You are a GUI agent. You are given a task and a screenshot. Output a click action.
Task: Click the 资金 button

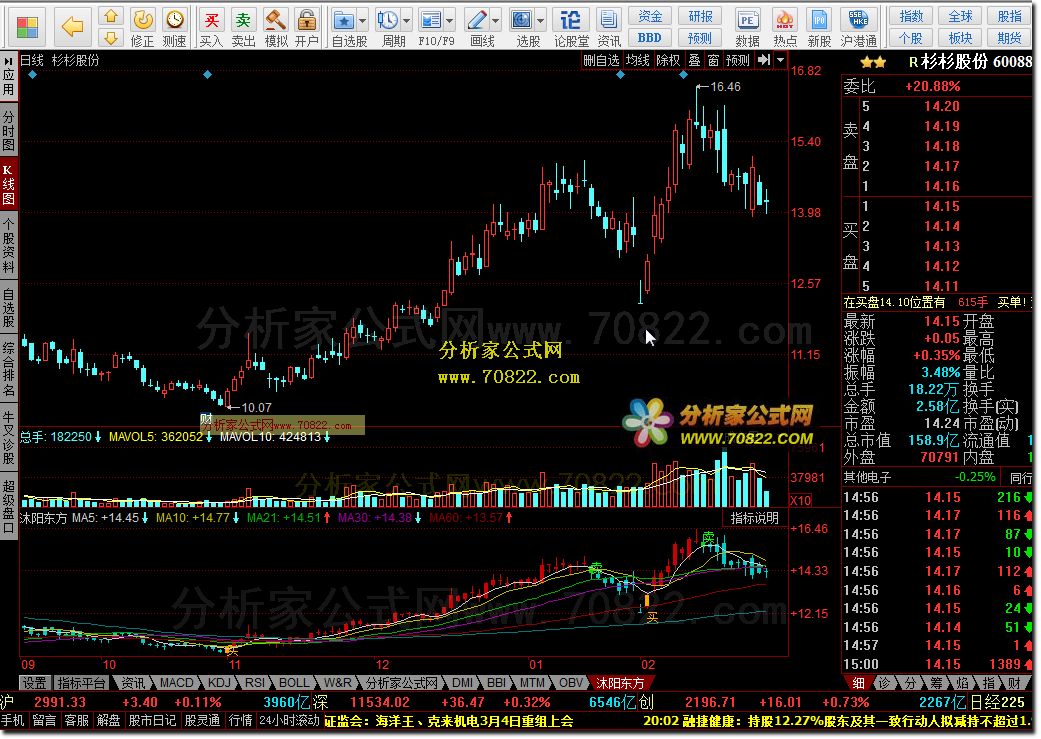650,16
